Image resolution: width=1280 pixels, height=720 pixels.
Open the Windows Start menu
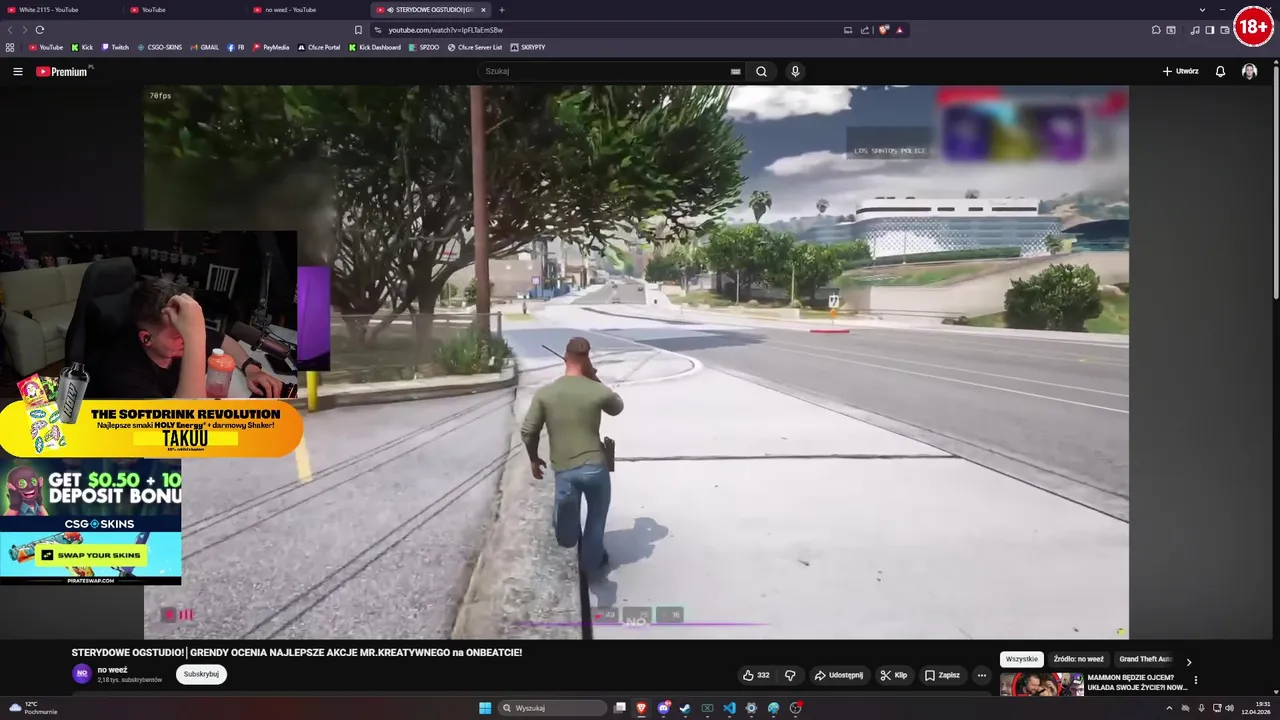click(485, 708)
